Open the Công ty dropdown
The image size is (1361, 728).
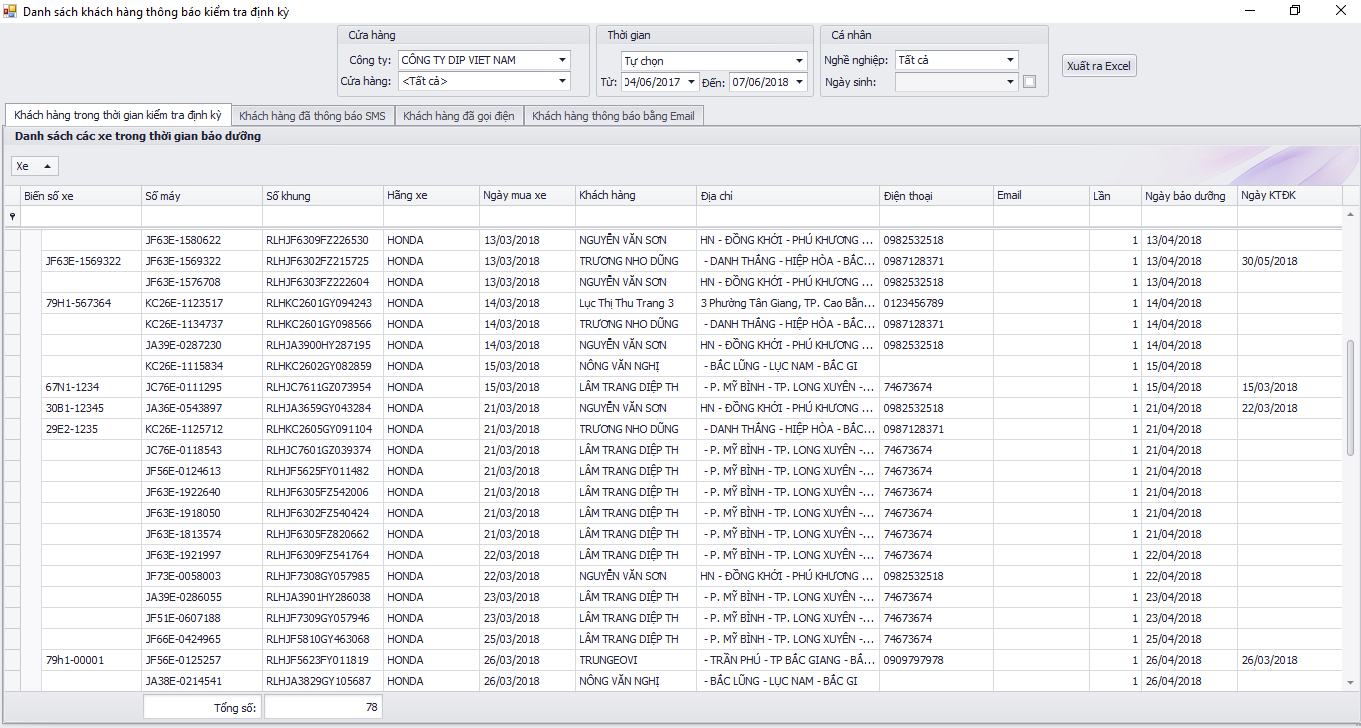(563, 60)
